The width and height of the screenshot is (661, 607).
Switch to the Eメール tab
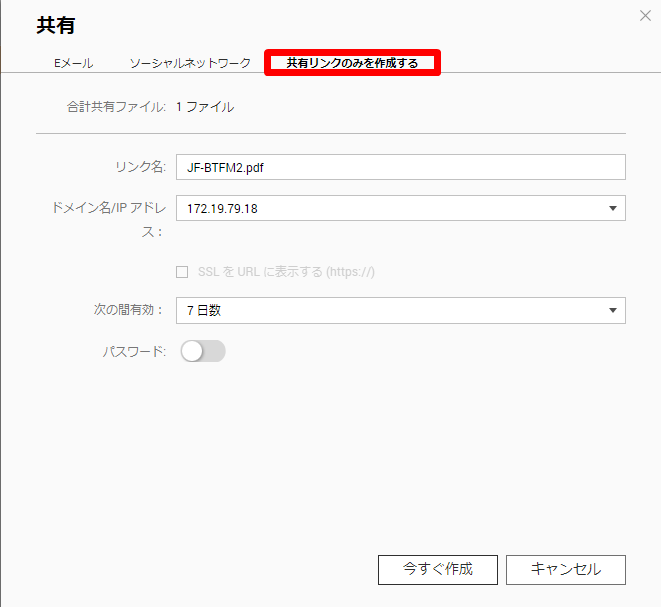click(x=74, y=63)
